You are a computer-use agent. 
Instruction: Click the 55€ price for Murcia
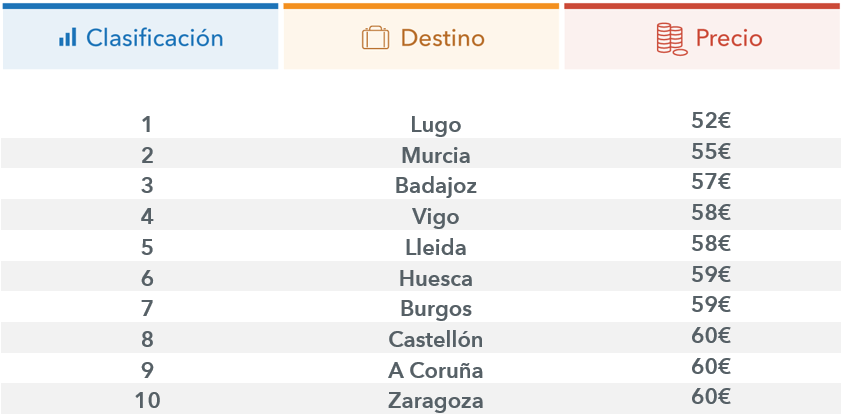711,152
